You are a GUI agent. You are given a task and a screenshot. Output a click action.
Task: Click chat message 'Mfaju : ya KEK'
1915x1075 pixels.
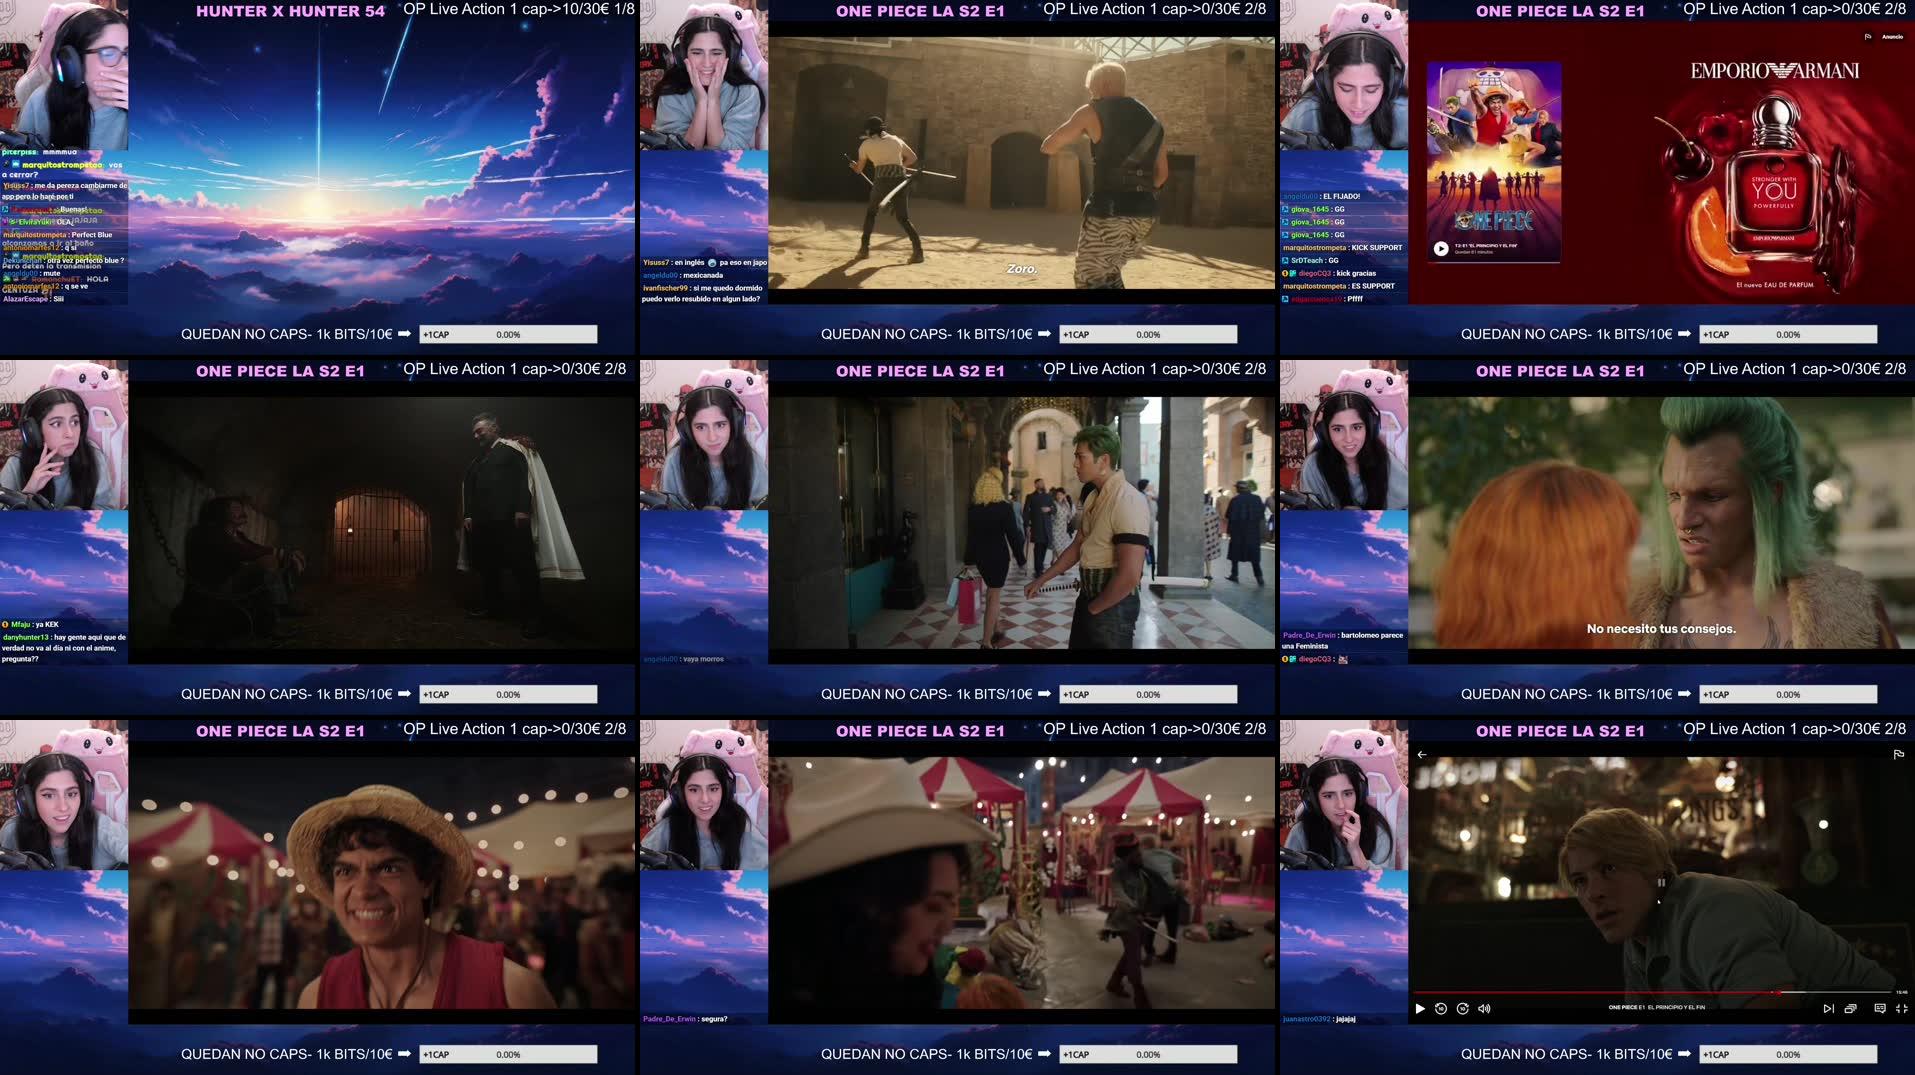30,625
